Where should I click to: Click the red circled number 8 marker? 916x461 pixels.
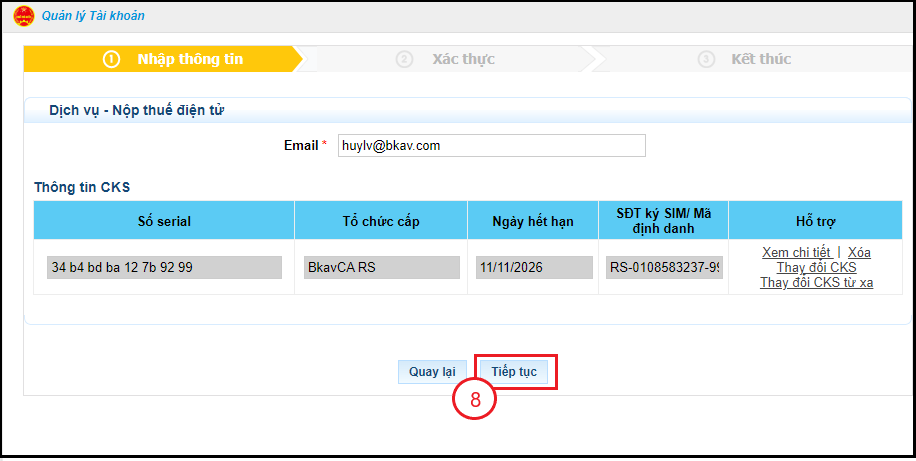pos(475,399)
